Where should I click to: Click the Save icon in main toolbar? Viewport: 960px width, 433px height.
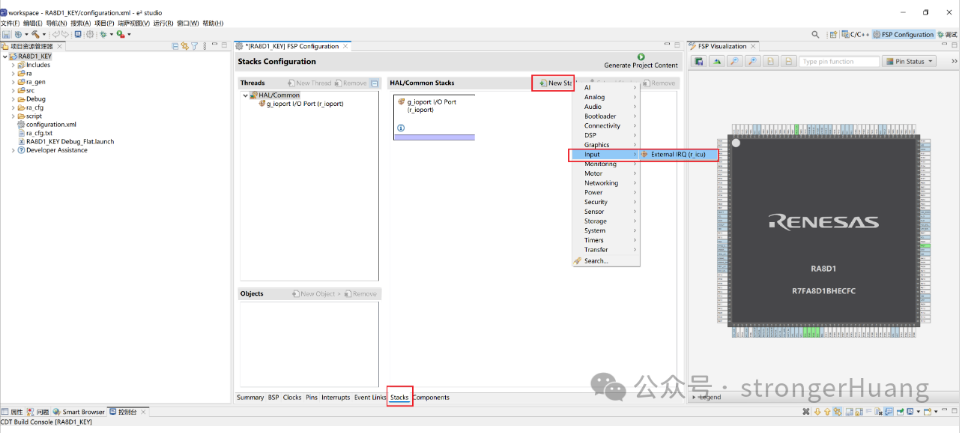pos(6,34)
